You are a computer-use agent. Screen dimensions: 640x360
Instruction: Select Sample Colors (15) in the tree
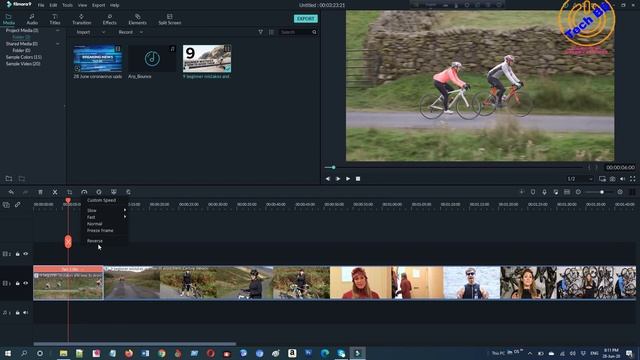tap(24, 57)
